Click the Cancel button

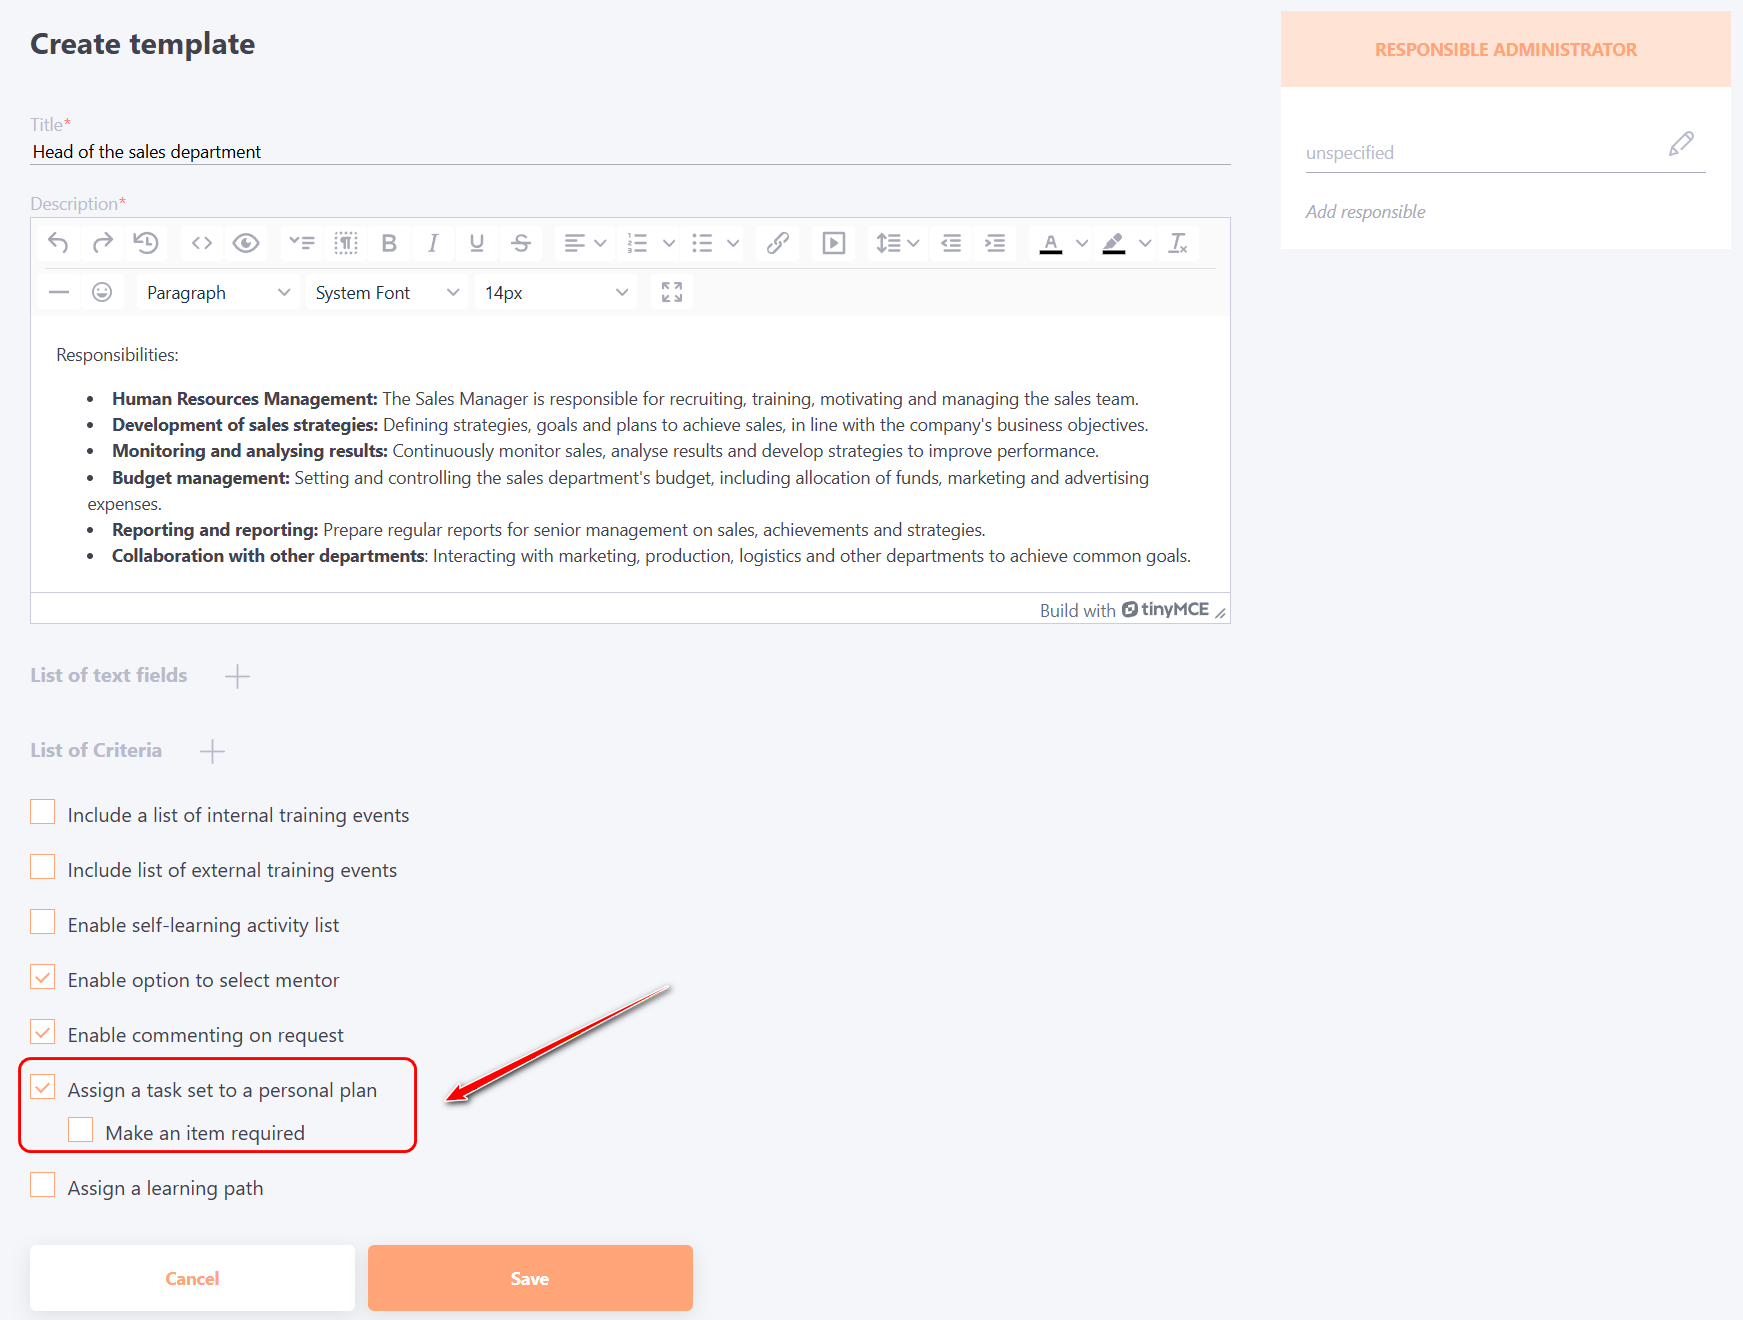click(192, 1278)
